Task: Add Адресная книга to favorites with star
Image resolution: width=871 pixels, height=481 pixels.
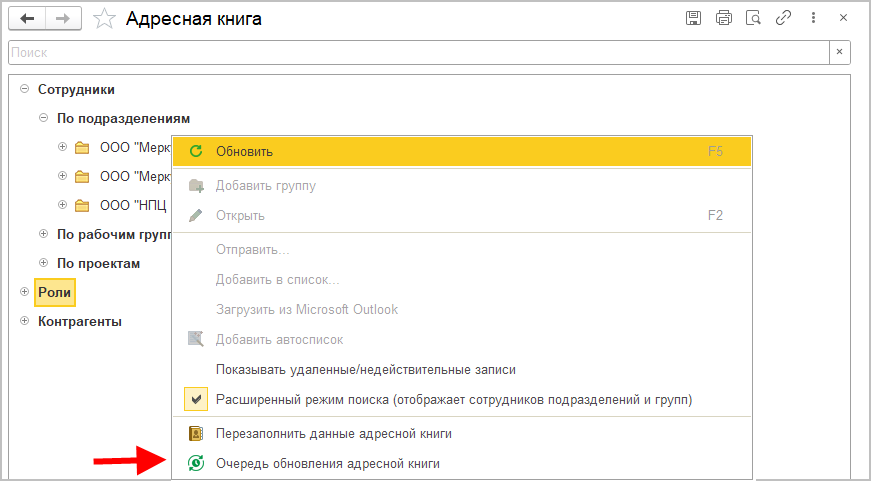Action: (x=103, y=19)
